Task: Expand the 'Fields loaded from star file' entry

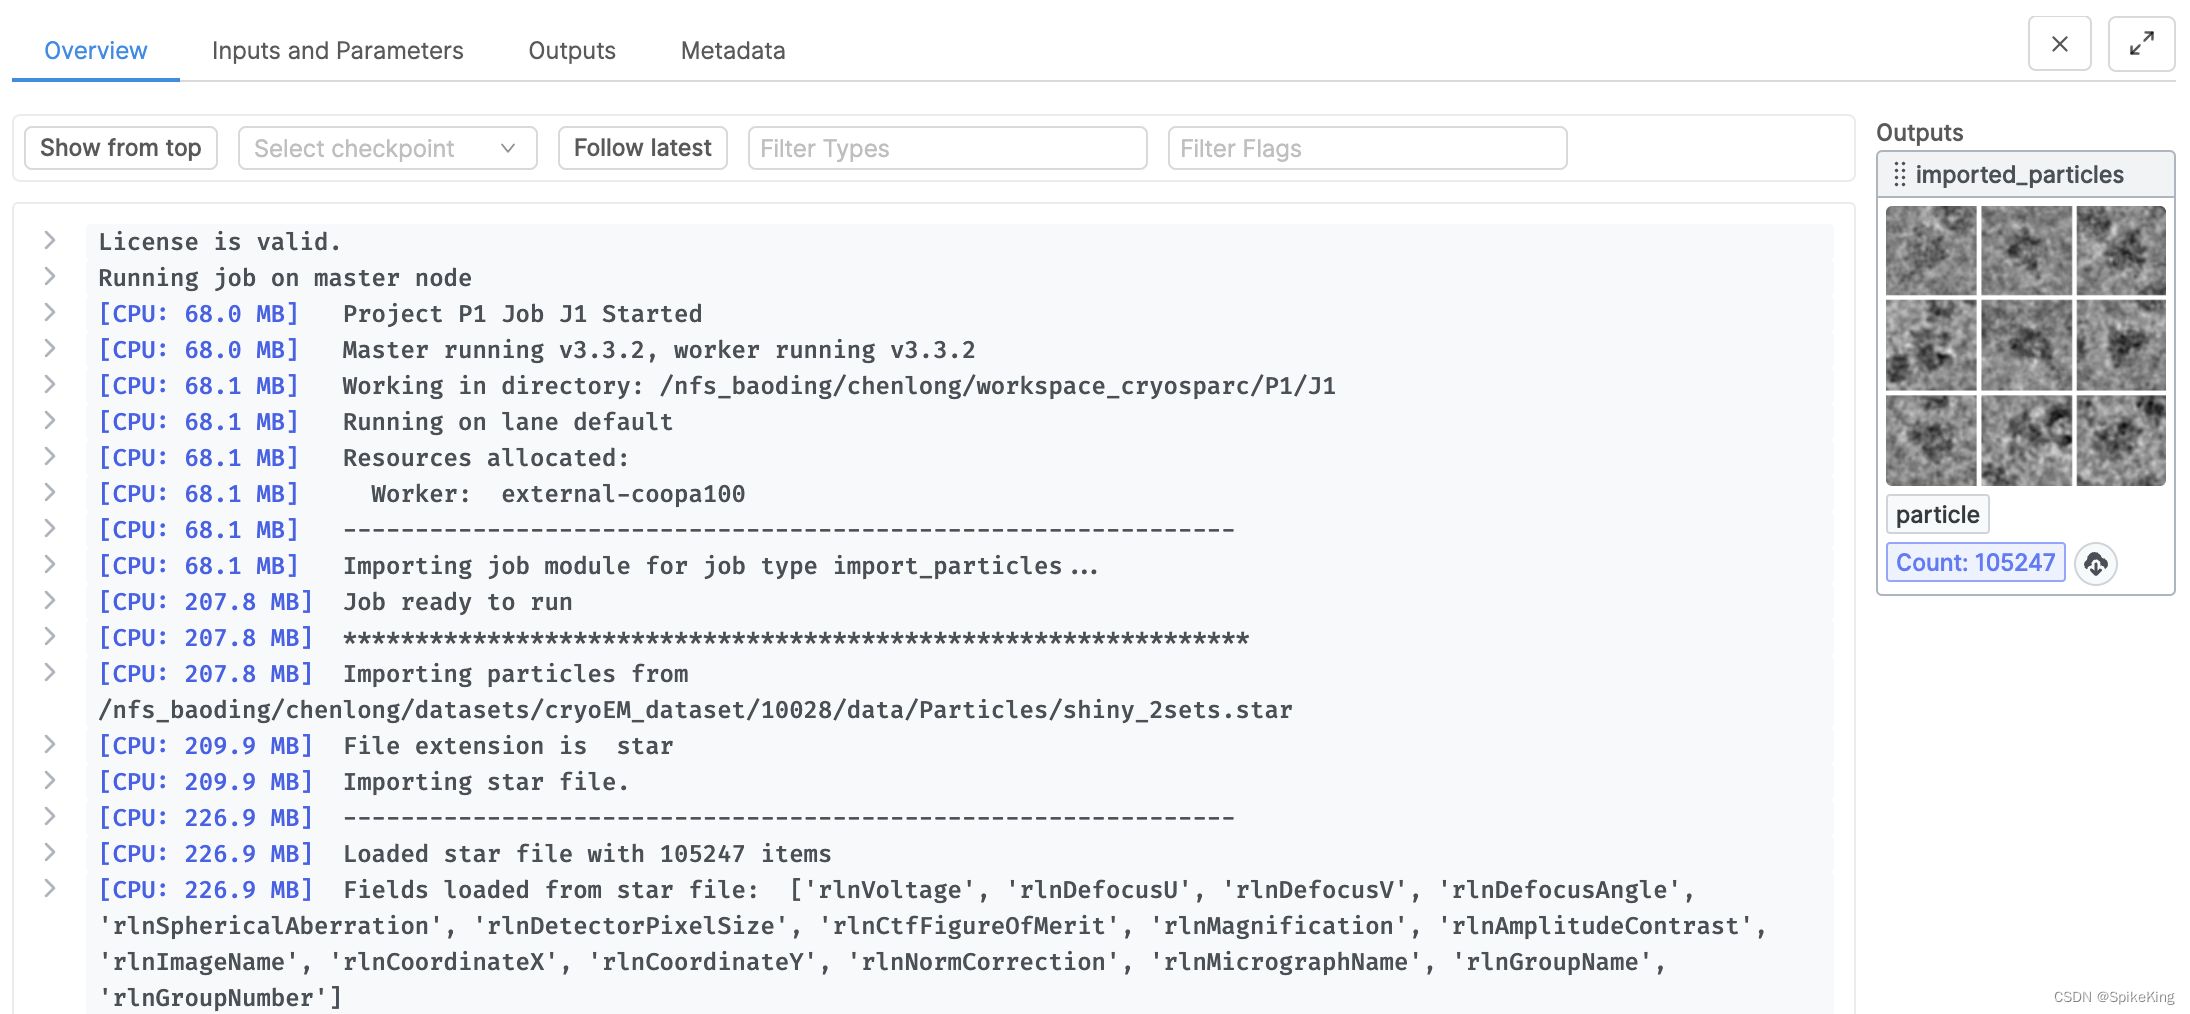Action: pyautogui.click(x=49, y=888)
